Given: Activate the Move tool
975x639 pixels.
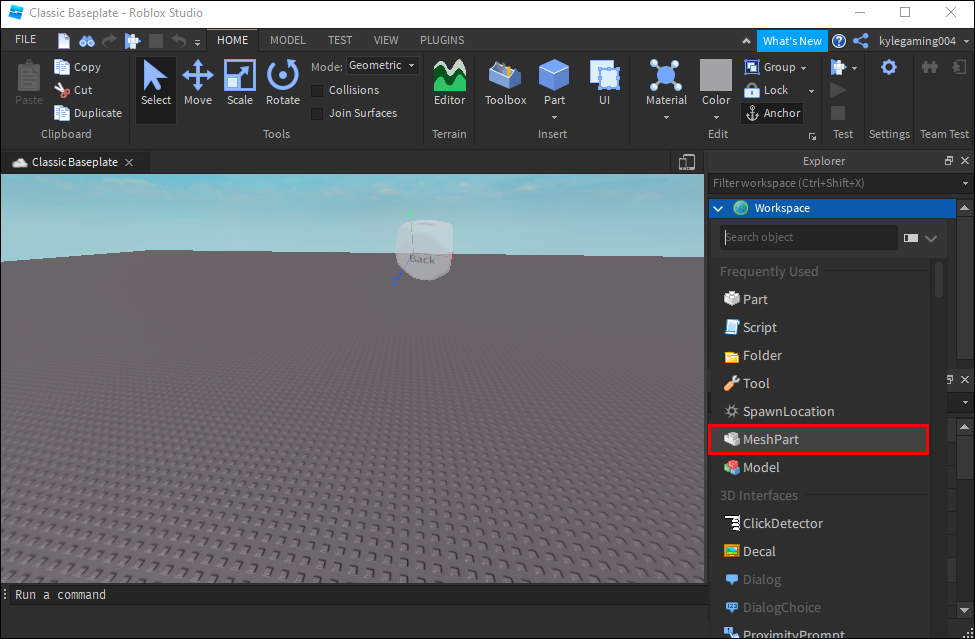Looking at the screenshot, I should coord(198,84).
